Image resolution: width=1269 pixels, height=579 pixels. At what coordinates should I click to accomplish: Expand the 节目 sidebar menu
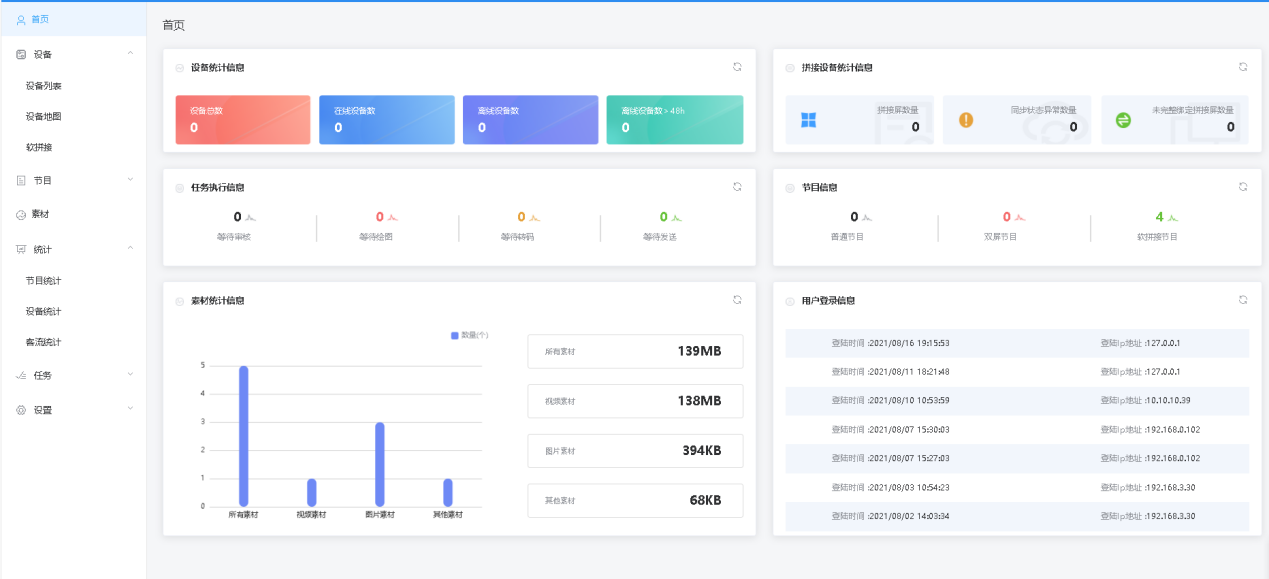(x=130, y=180)
